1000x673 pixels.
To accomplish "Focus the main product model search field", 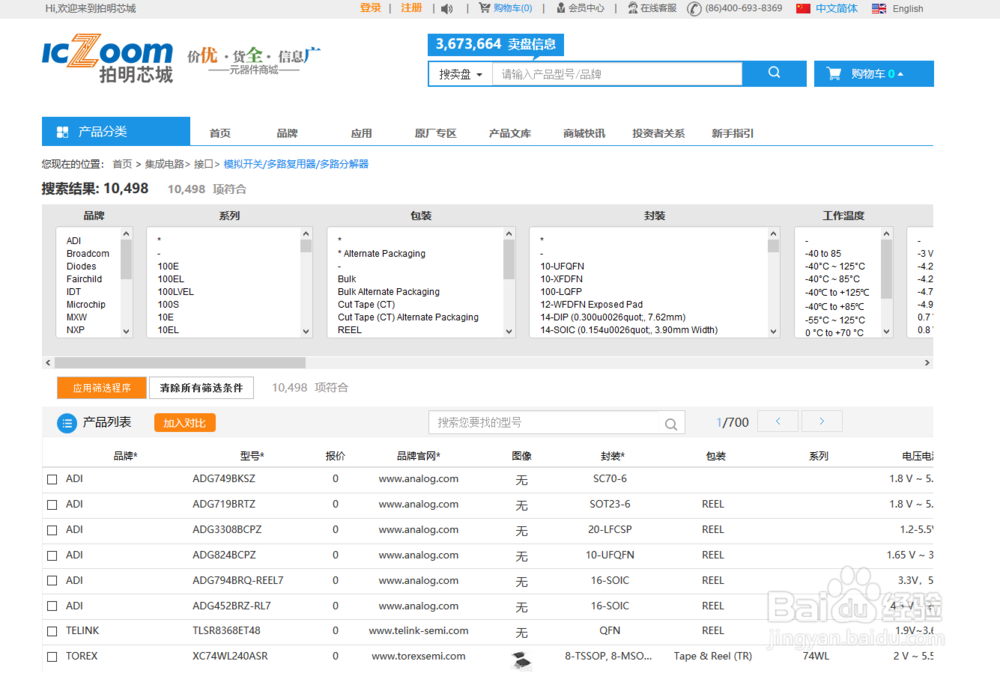I will click(x=617, y=74).
